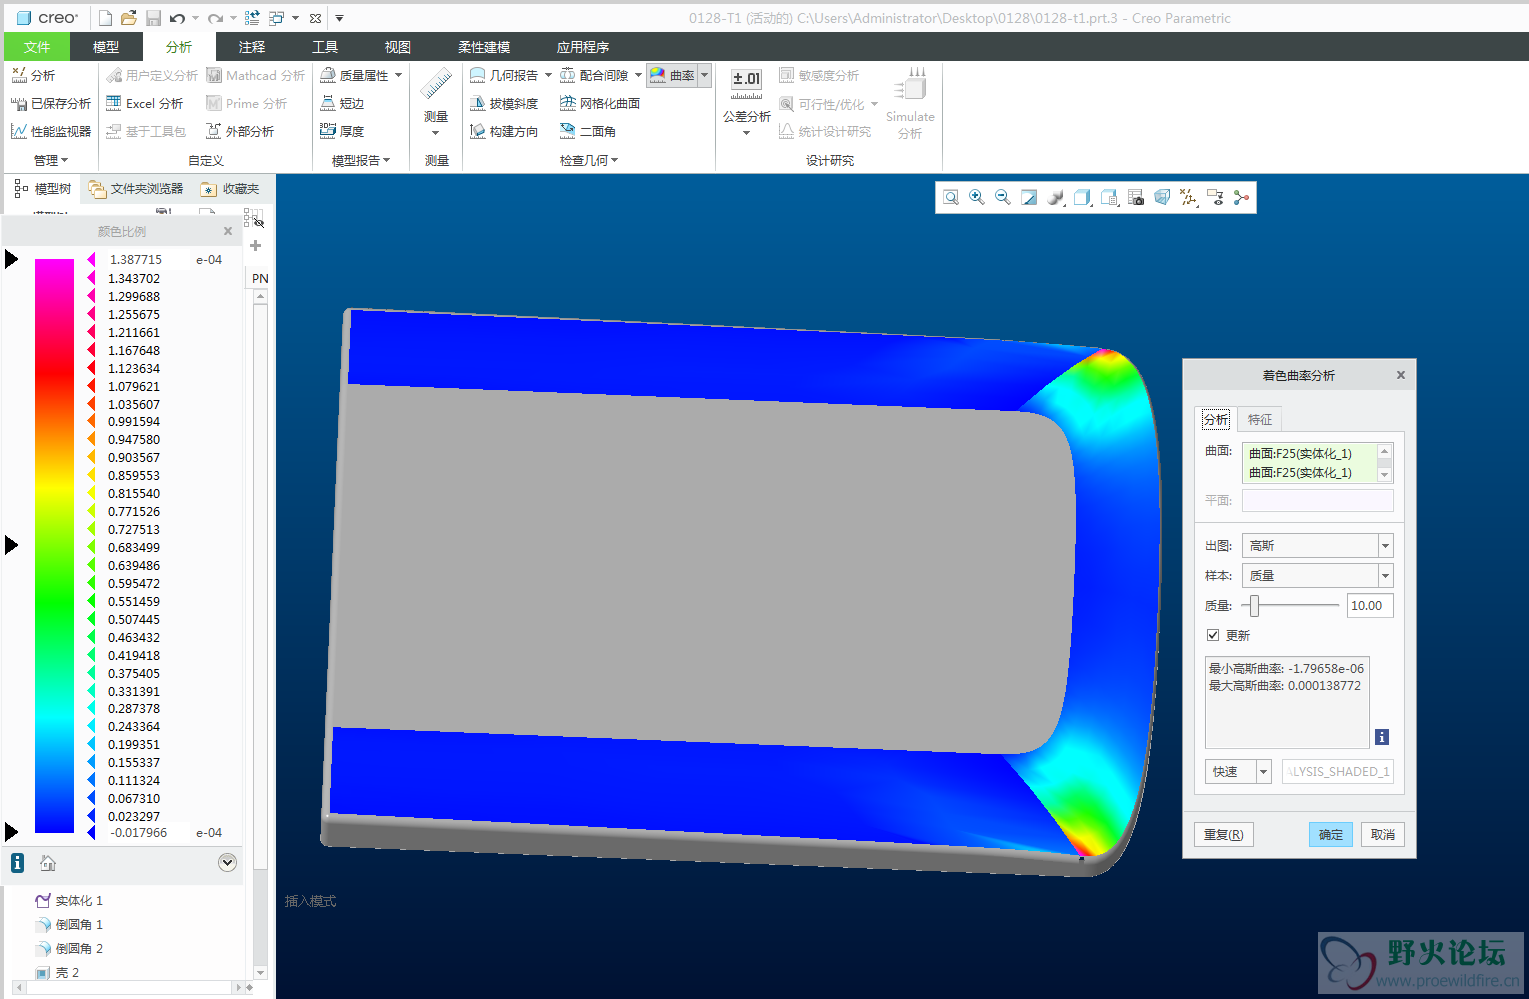Expand the 管理 group dropdown
This screenshot has width=1529, height=999.
pos(51,160)
